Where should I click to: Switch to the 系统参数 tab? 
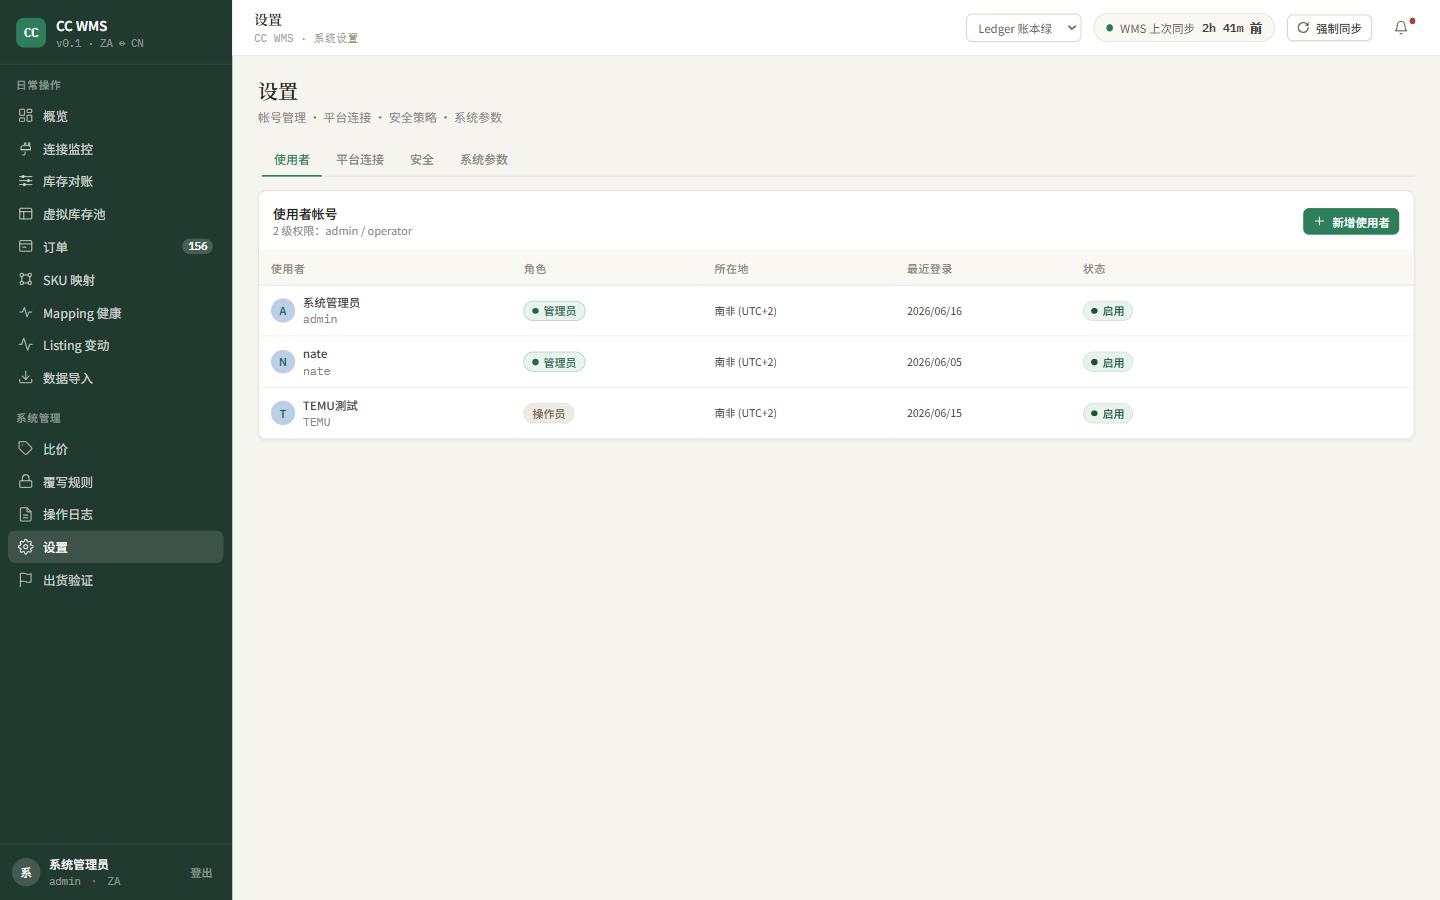point(484,160)
